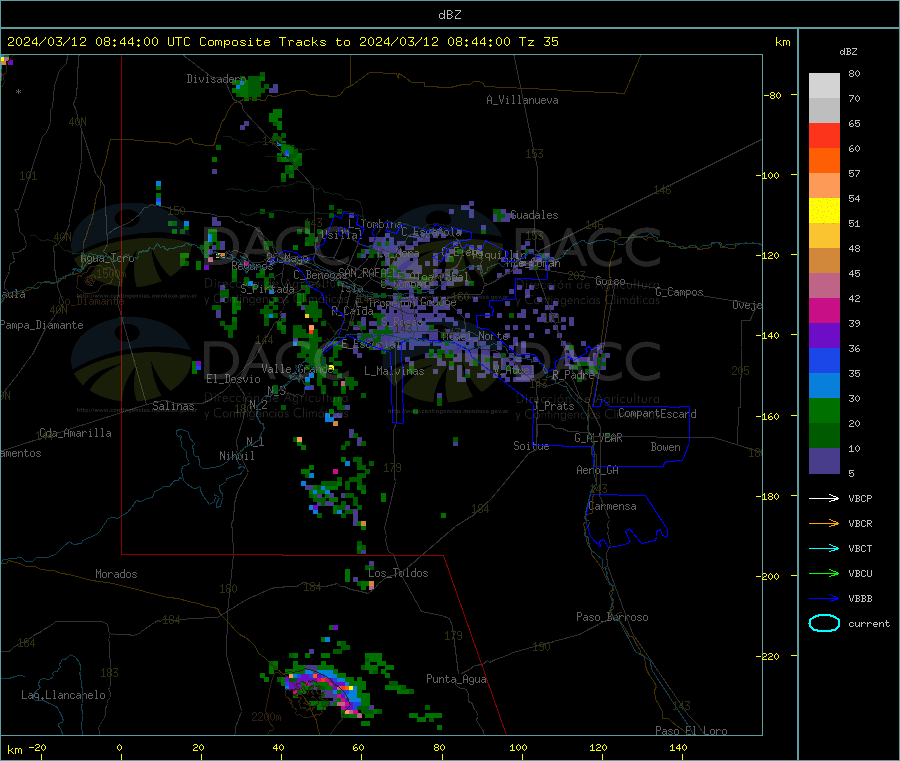The image size is (900, 761).
Task: Pick the slate purple 5-10 dBZ swatch
Action: click(824, 461)
